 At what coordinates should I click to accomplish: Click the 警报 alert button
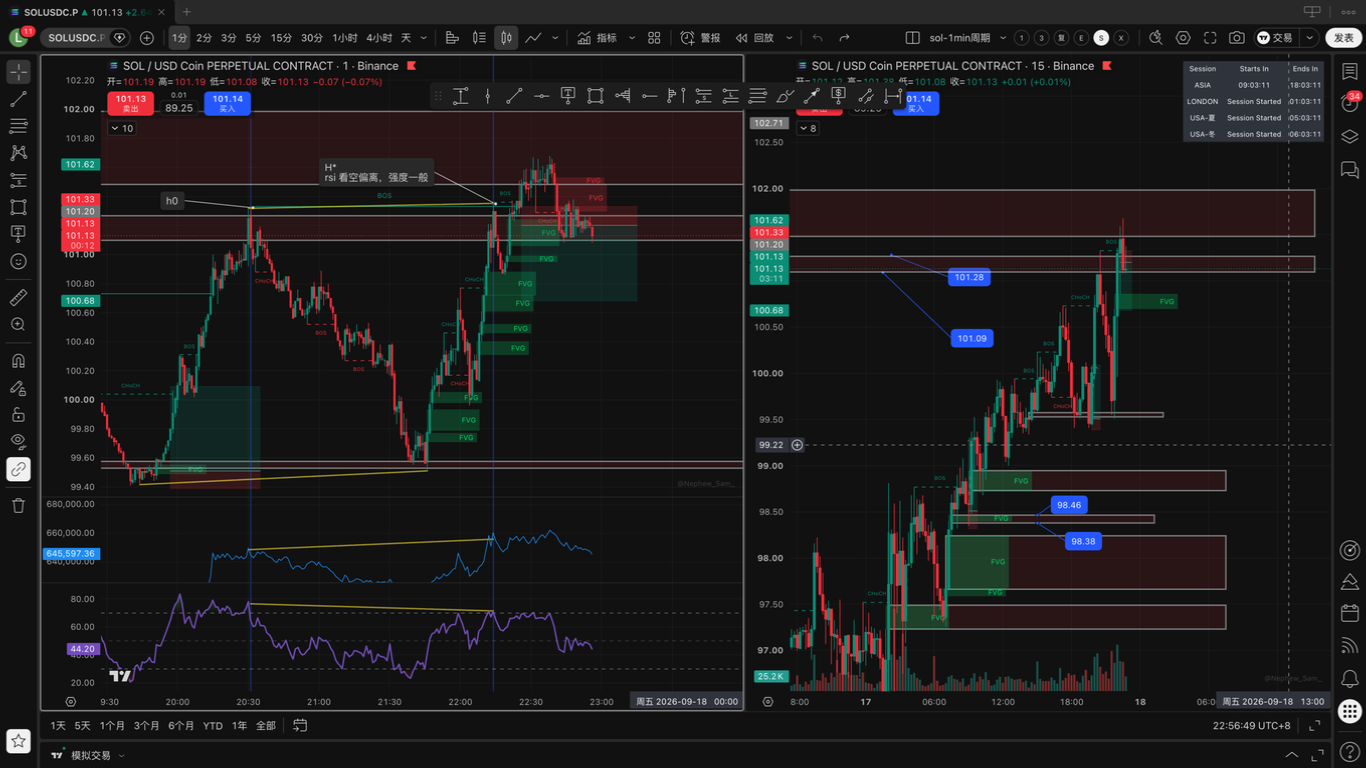(x=700, y=38)
